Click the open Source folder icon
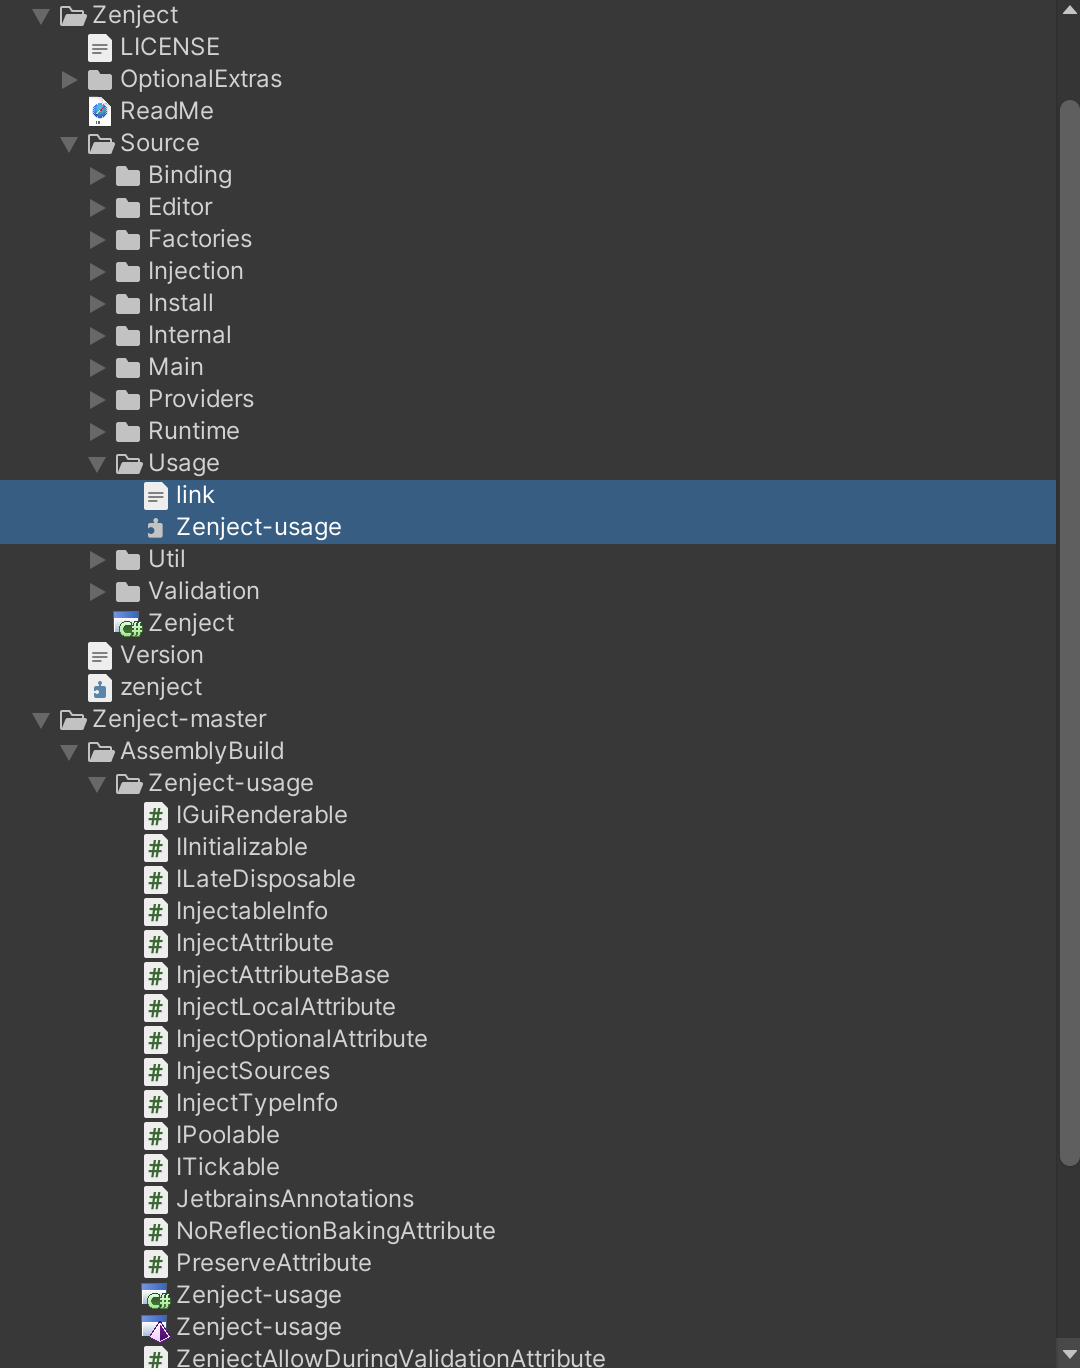1080x1368 pixels. (x=101, y=144)
